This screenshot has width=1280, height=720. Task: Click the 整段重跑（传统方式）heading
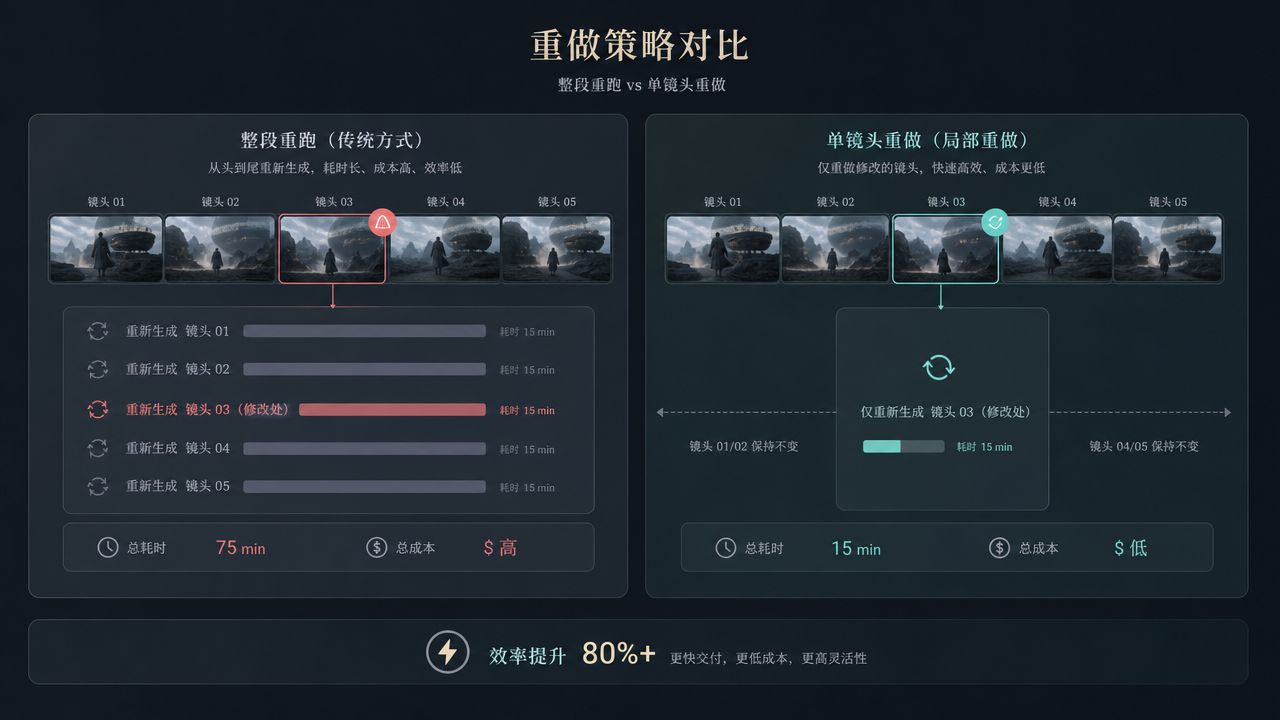[x=332, y=141]
